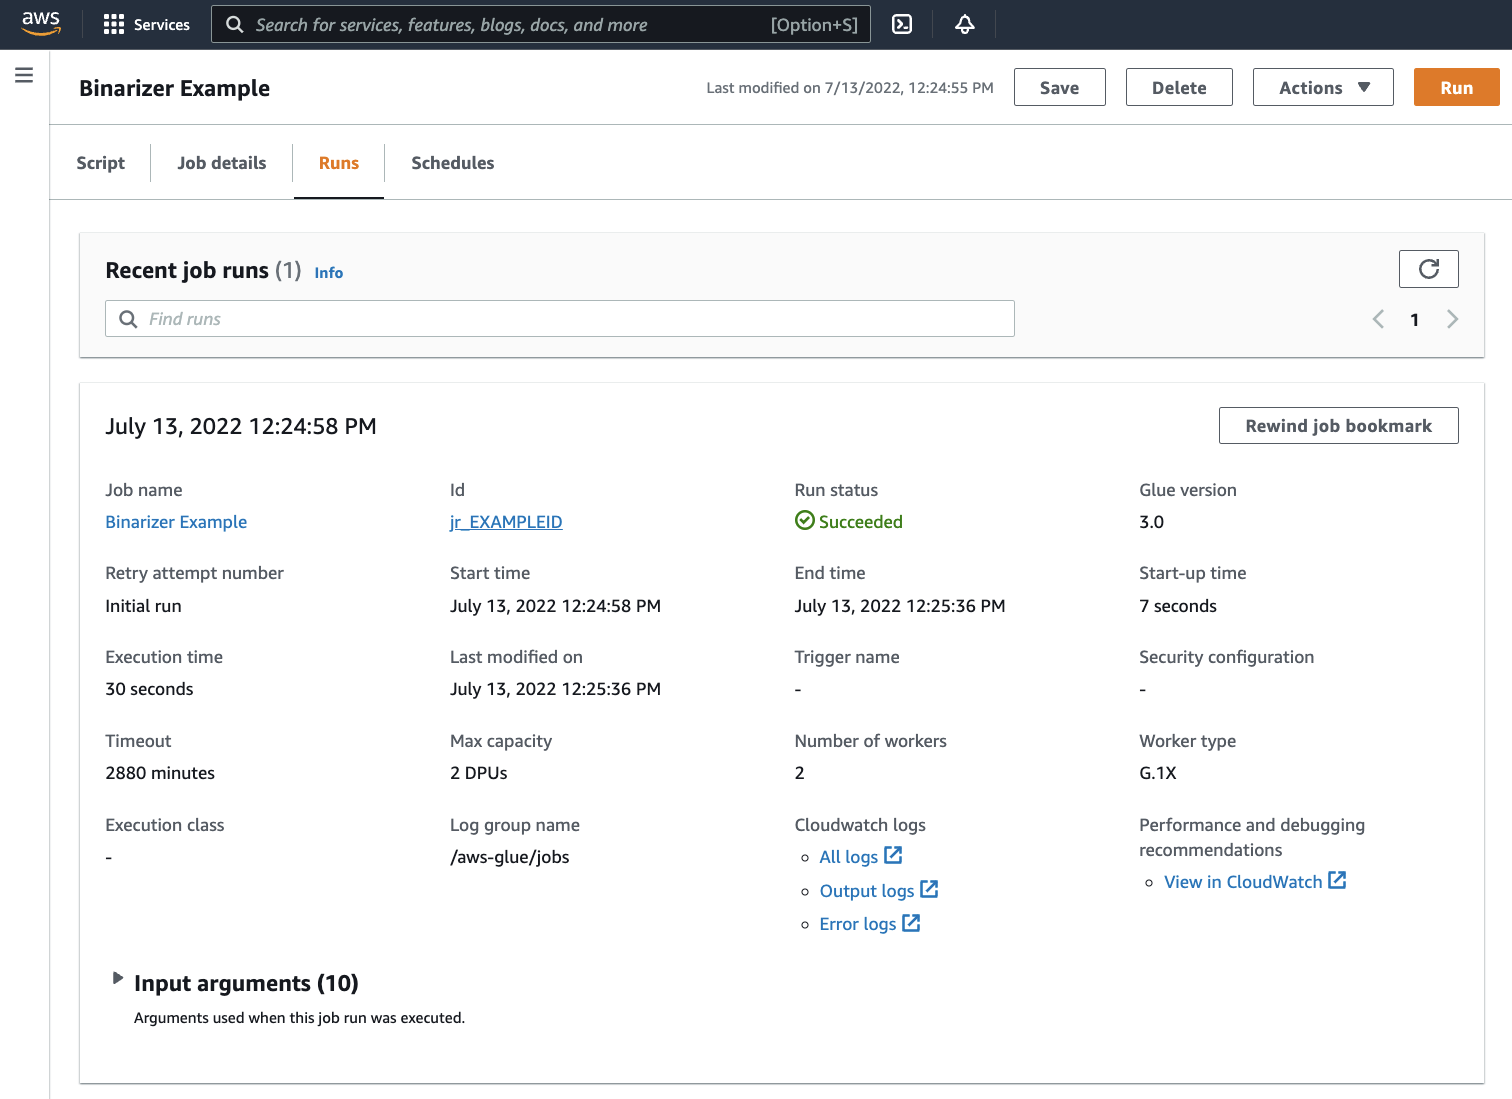
Task: Open the Job details tab
Action: (x=221, y=163)
